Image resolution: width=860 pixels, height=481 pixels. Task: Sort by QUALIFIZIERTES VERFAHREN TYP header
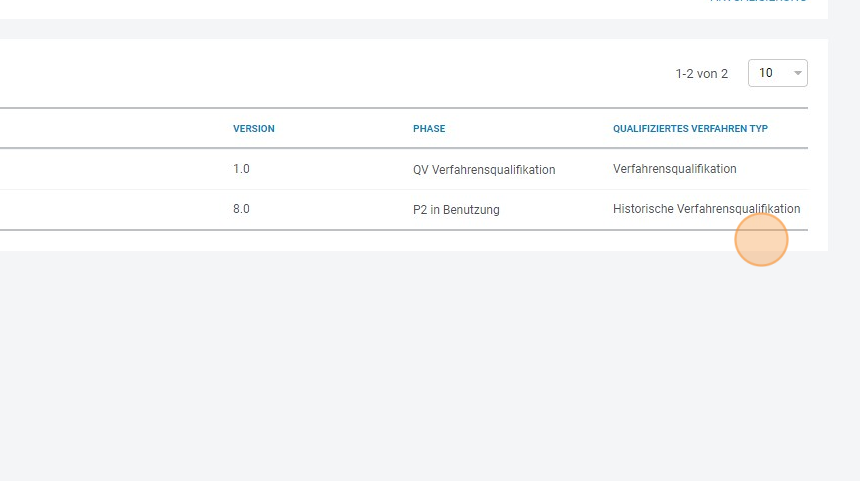pyautogui.click(x=690, y=129)
